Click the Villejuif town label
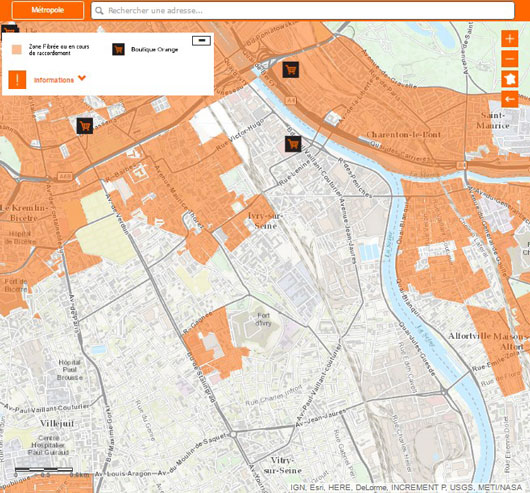 (57, 423)
